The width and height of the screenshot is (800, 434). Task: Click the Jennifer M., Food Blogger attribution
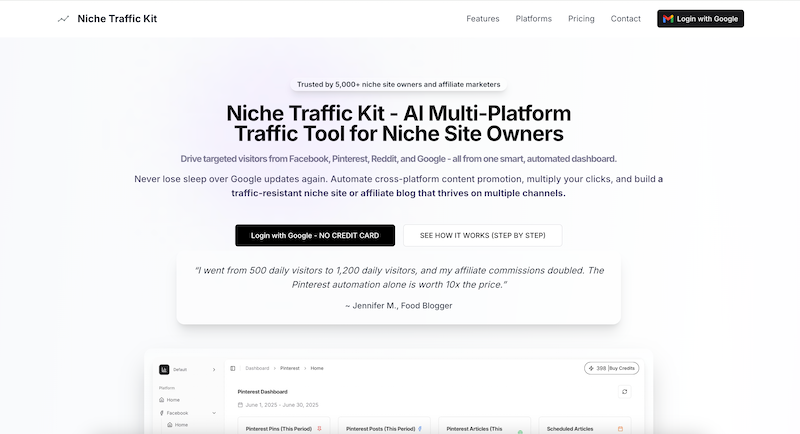pyautogui.click(x=398, y=305)
